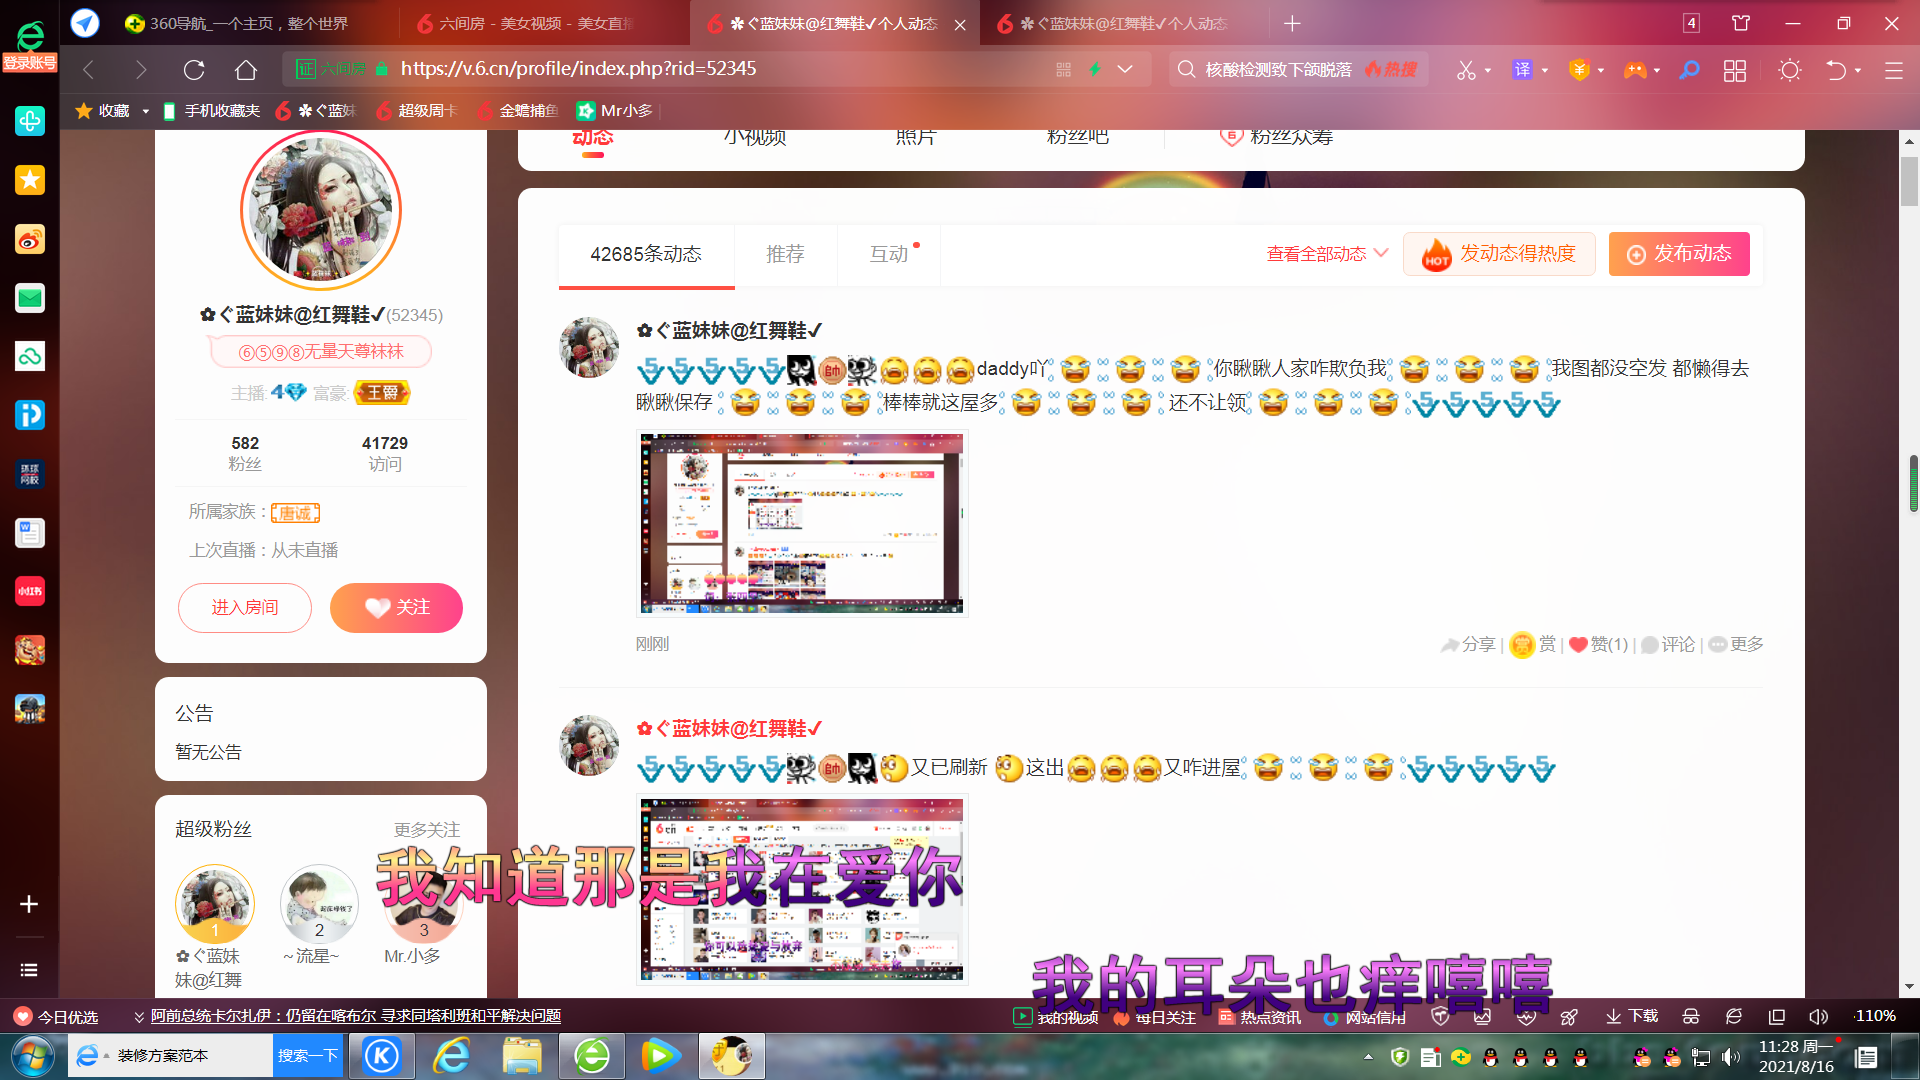The height and width of the screenshot is (1080, 1920).
Task: Click the search box 核酸检测致下颌脱落
Action: tap(1278, 70)
